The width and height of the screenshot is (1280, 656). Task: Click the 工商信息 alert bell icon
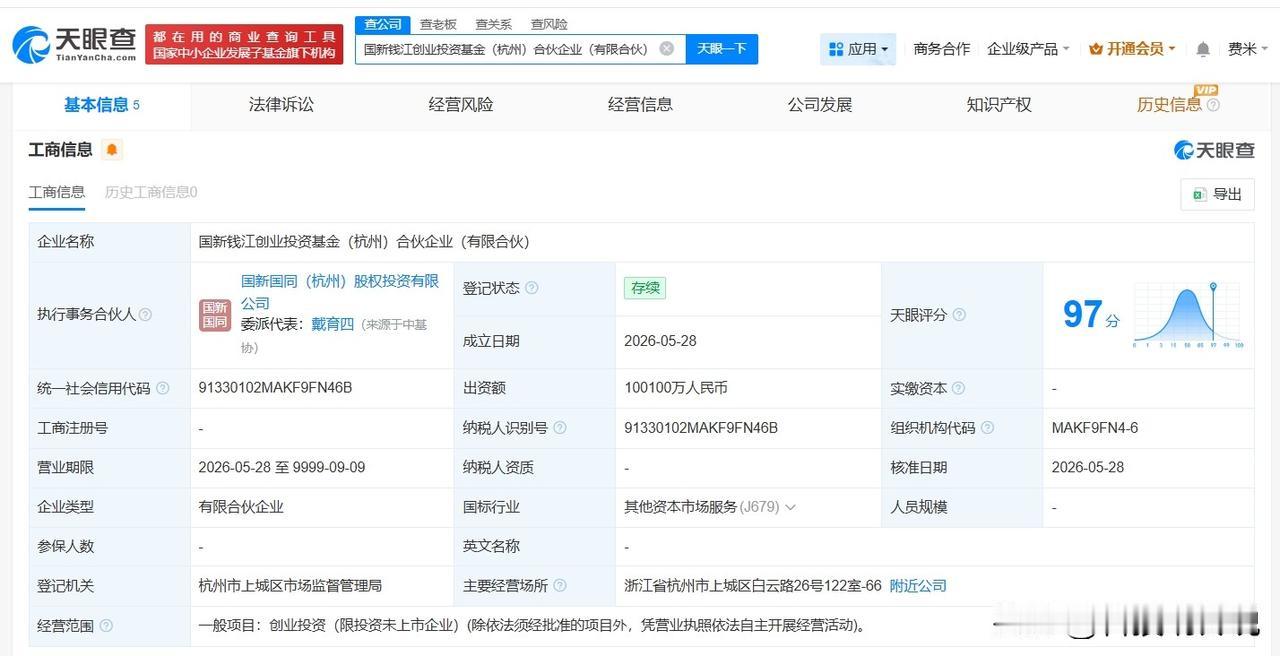(112, 150)
